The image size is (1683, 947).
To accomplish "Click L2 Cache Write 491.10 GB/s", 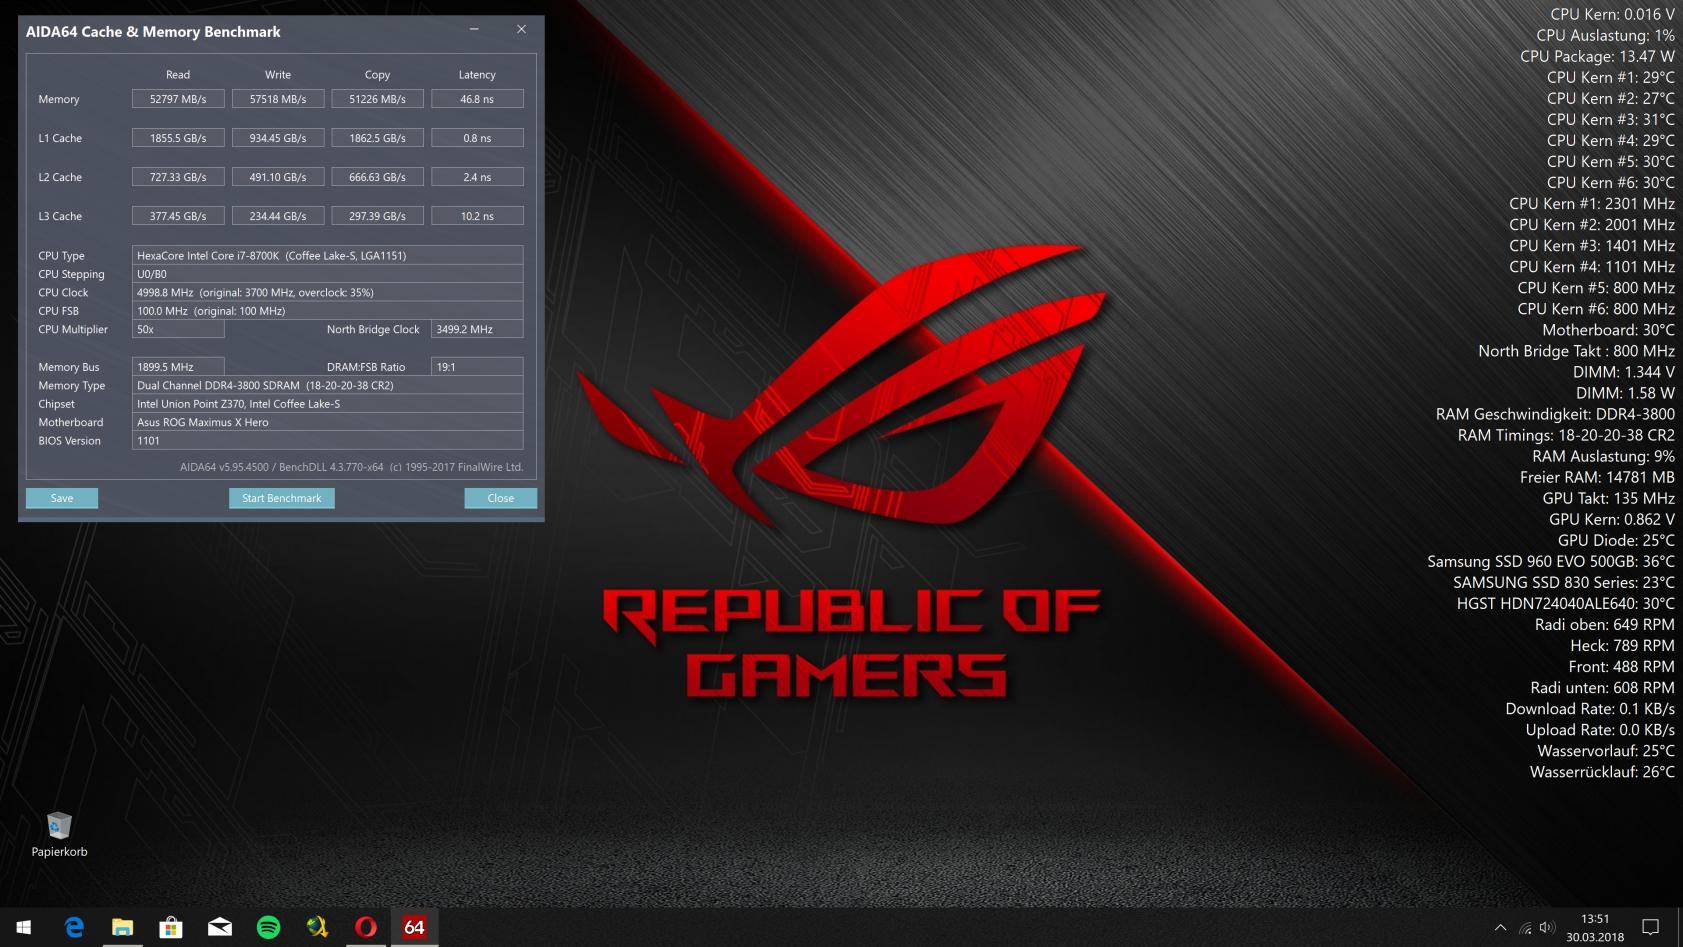I will [278, 177].
